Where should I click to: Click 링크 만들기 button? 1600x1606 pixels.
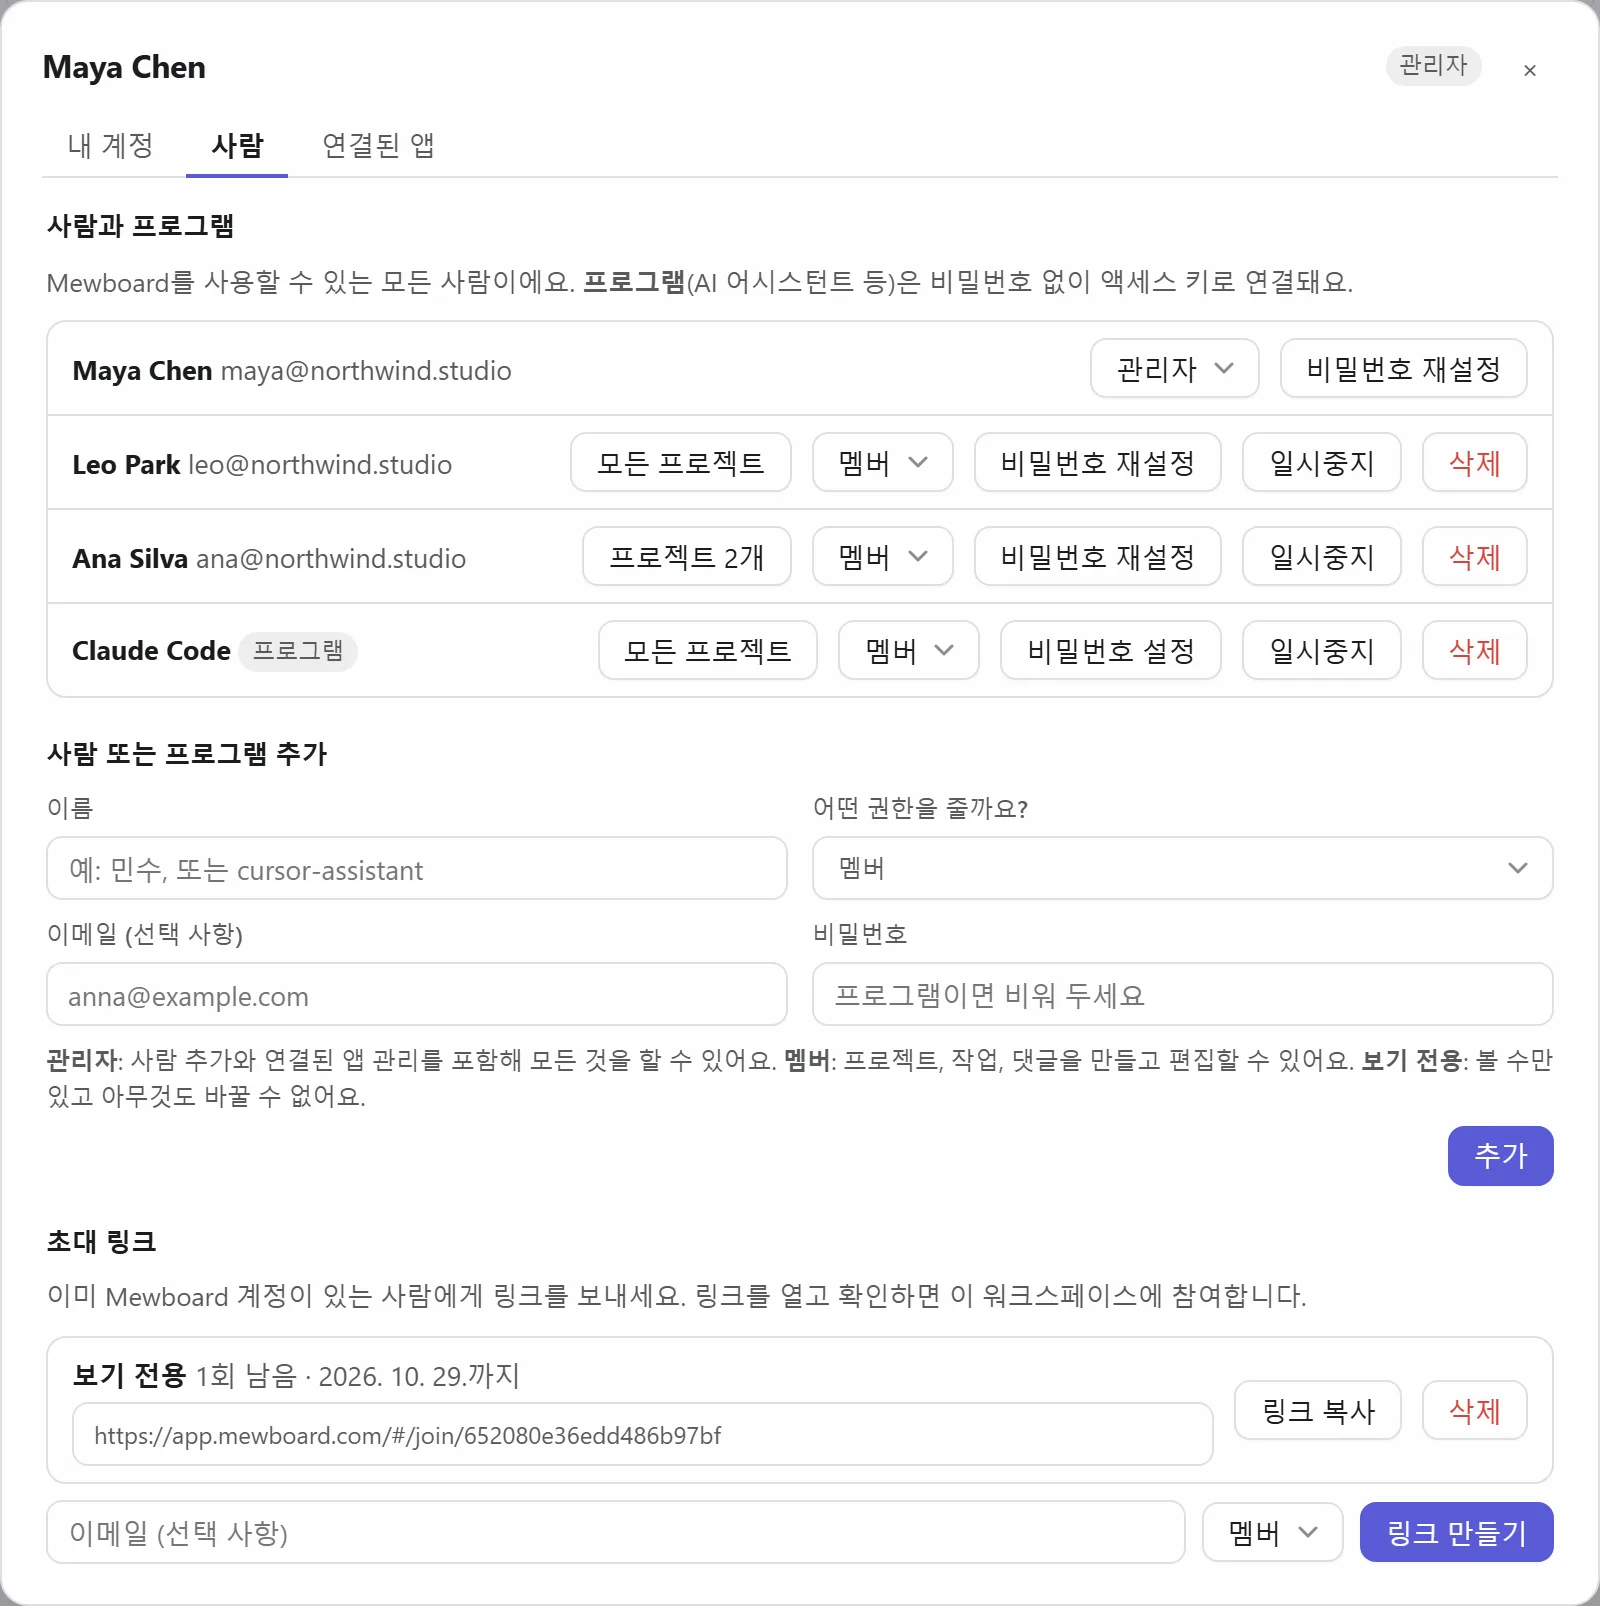(1456, 1533)
